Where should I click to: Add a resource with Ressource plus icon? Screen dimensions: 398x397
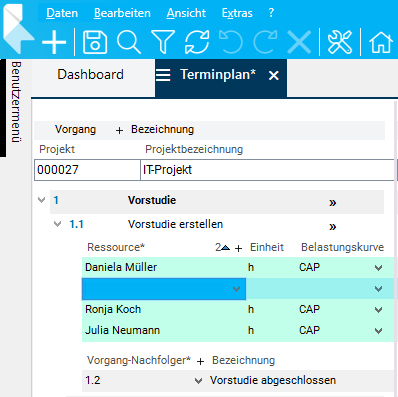pyautogui.click(x=238, y=249)
